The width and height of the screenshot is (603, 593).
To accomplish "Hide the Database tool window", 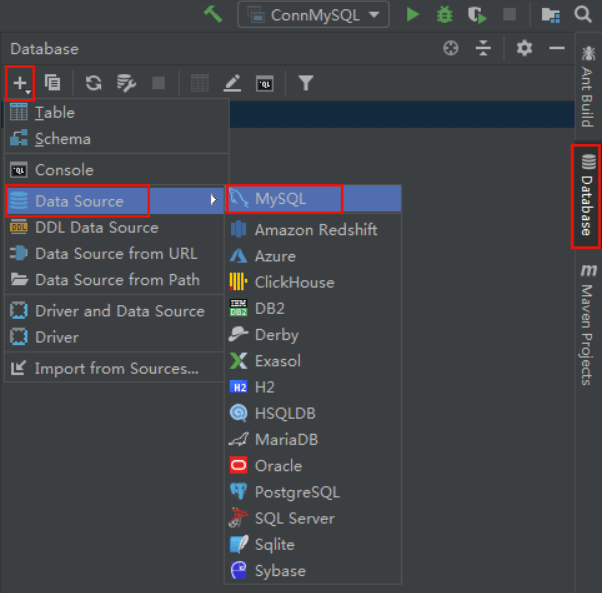I will tap(556, 48).
